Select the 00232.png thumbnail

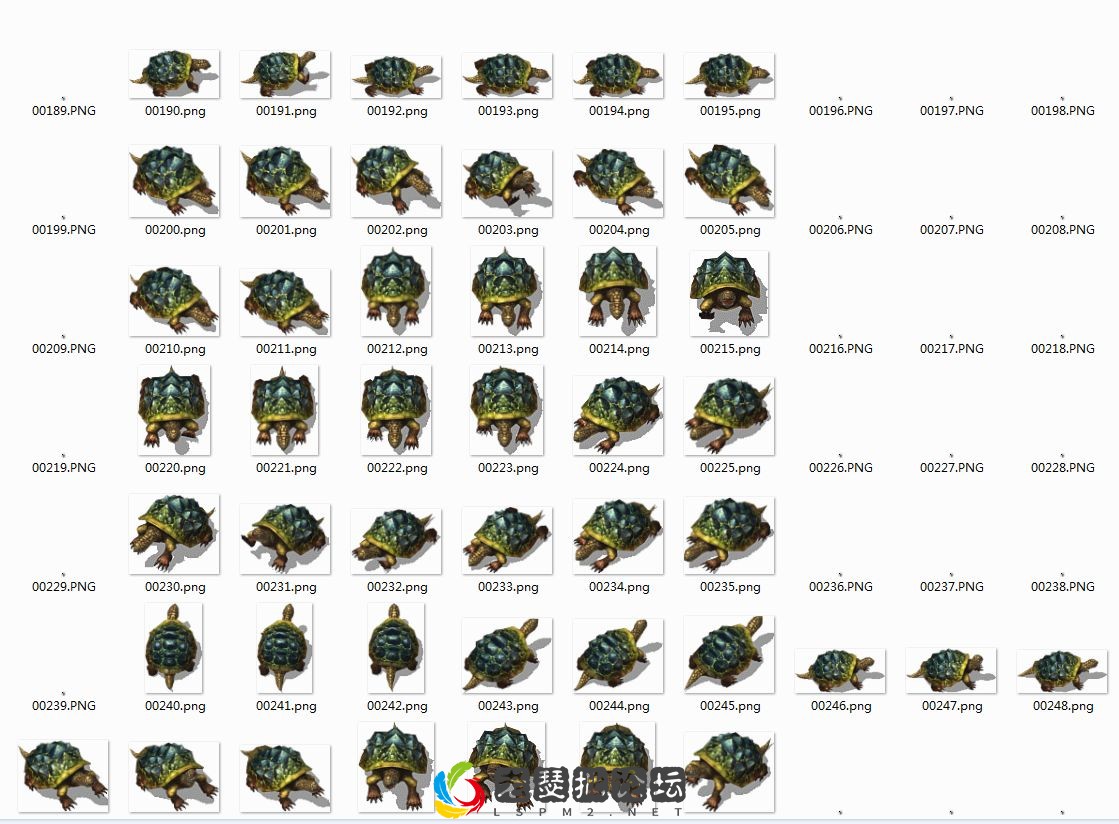click(x=396, y=541)
